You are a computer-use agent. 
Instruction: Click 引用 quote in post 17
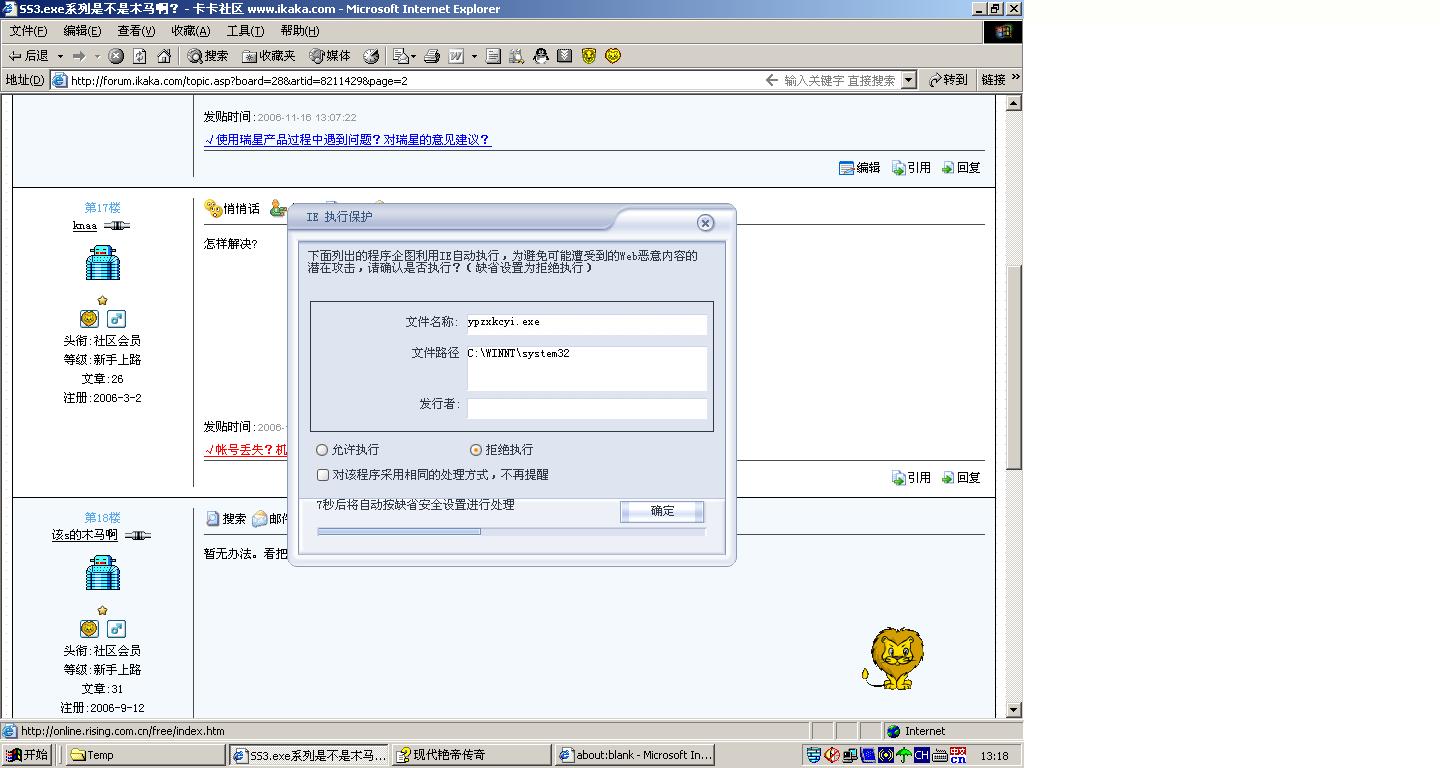click(x=912, y=478)
